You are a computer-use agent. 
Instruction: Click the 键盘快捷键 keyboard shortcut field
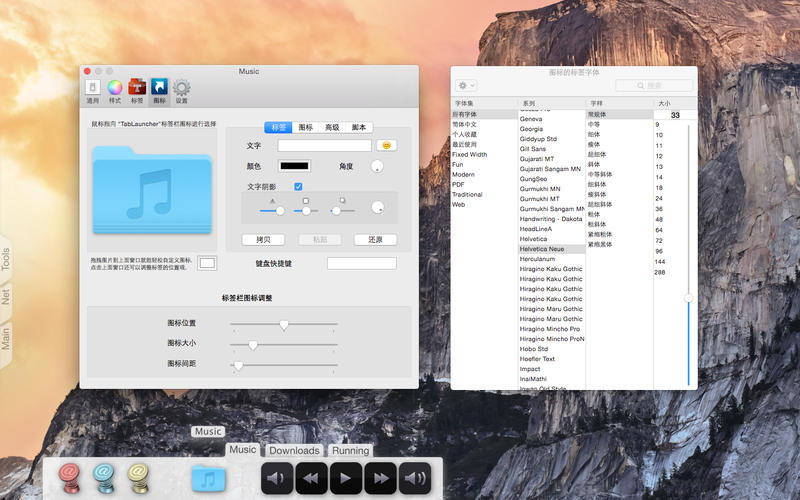click(362, 263)
